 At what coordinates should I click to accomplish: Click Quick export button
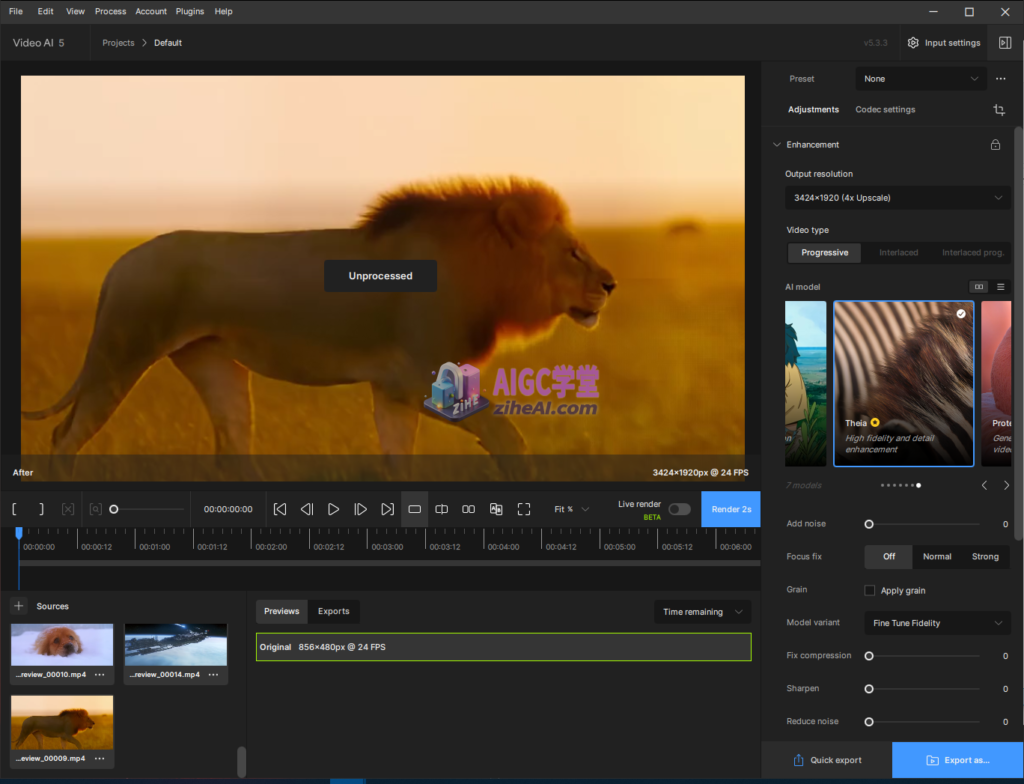click(x=827, y=760)
